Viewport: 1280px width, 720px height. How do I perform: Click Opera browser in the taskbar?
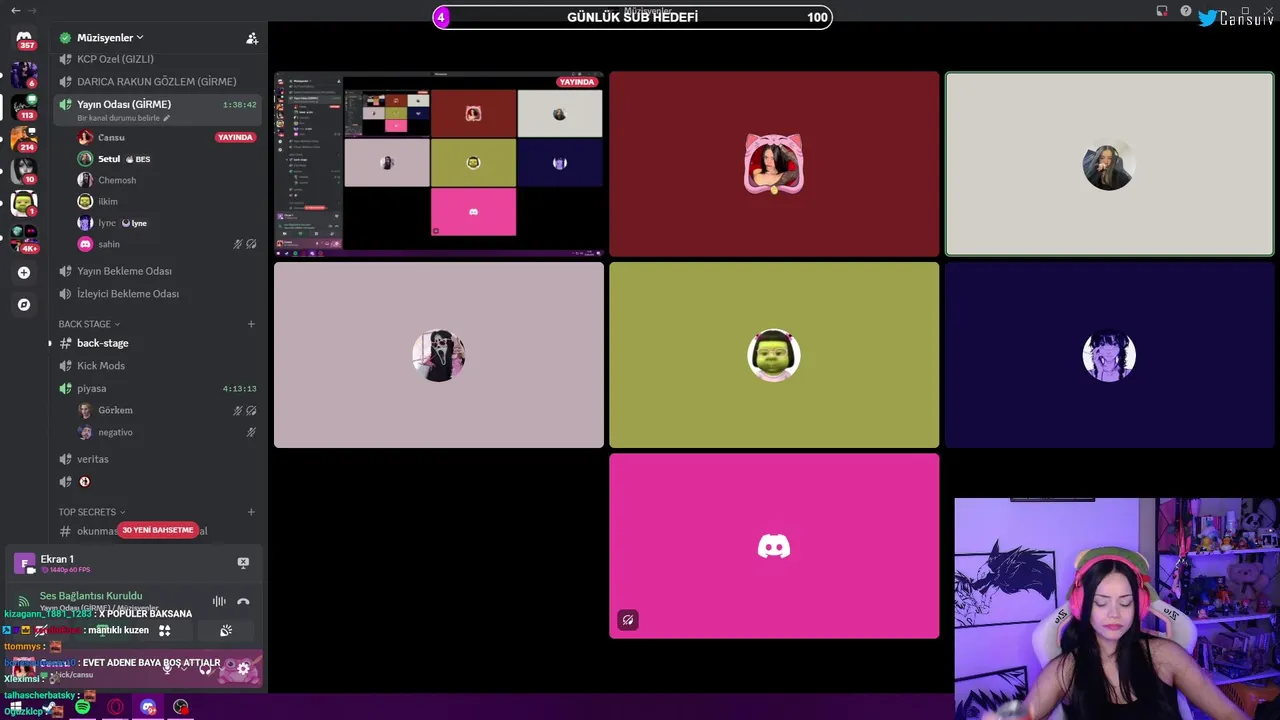(x=116, y=707)
